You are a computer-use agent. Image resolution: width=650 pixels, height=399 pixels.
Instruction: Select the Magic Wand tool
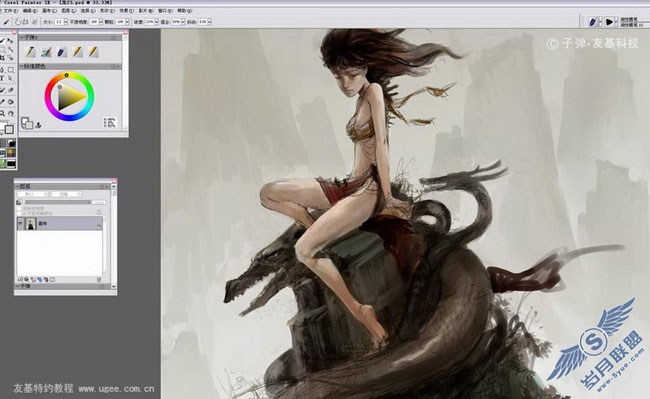(x=10, y=49)
